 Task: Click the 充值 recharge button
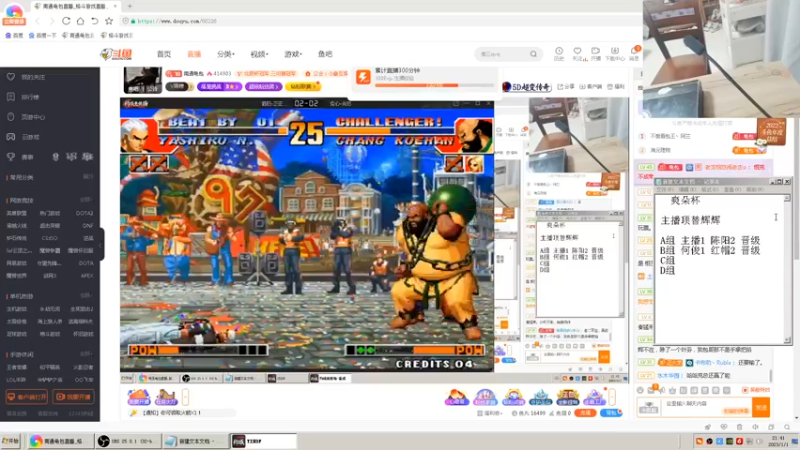(x=585, y=413)
